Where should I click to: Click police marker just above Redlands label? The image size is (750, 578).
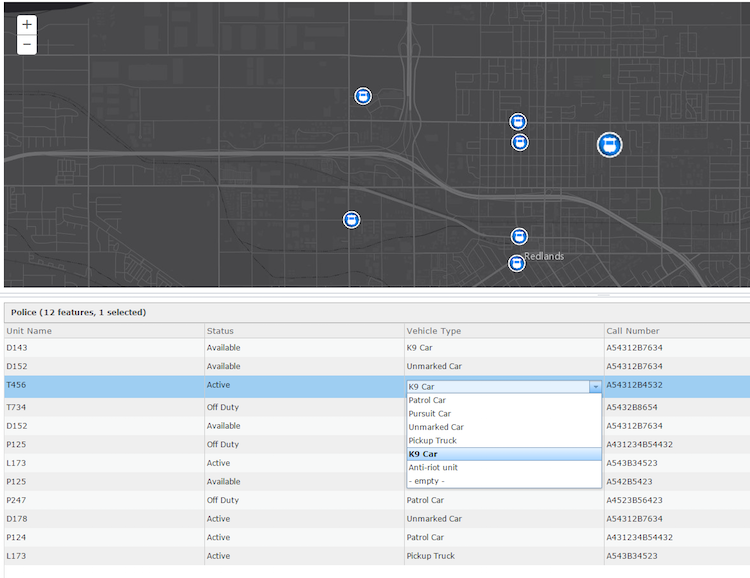click(519, 237)
